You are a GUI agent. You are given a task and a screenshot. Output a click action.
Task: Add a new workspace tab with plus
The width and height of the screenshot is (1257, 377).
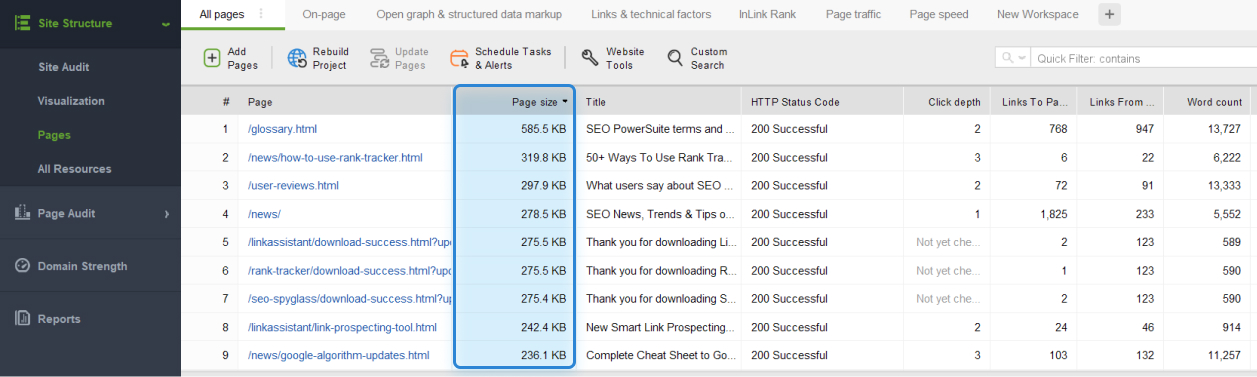coord(1109,14)
